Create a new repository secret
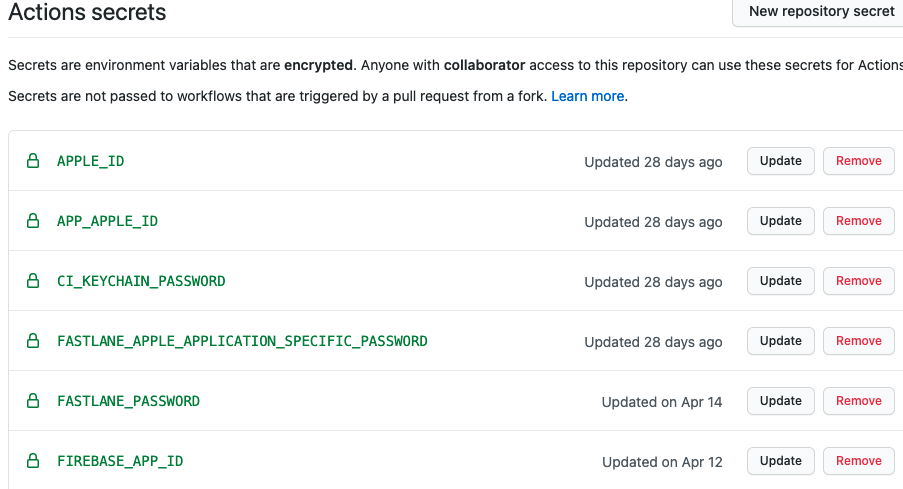Screen dimensions: 903x489 coord(818,12)
